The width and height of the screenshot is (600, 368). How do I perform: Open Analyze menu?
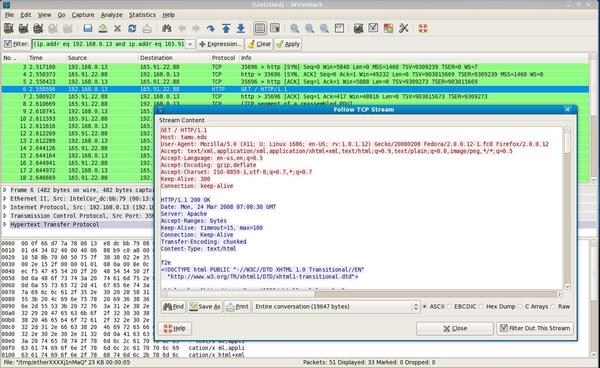coord(111,15)
